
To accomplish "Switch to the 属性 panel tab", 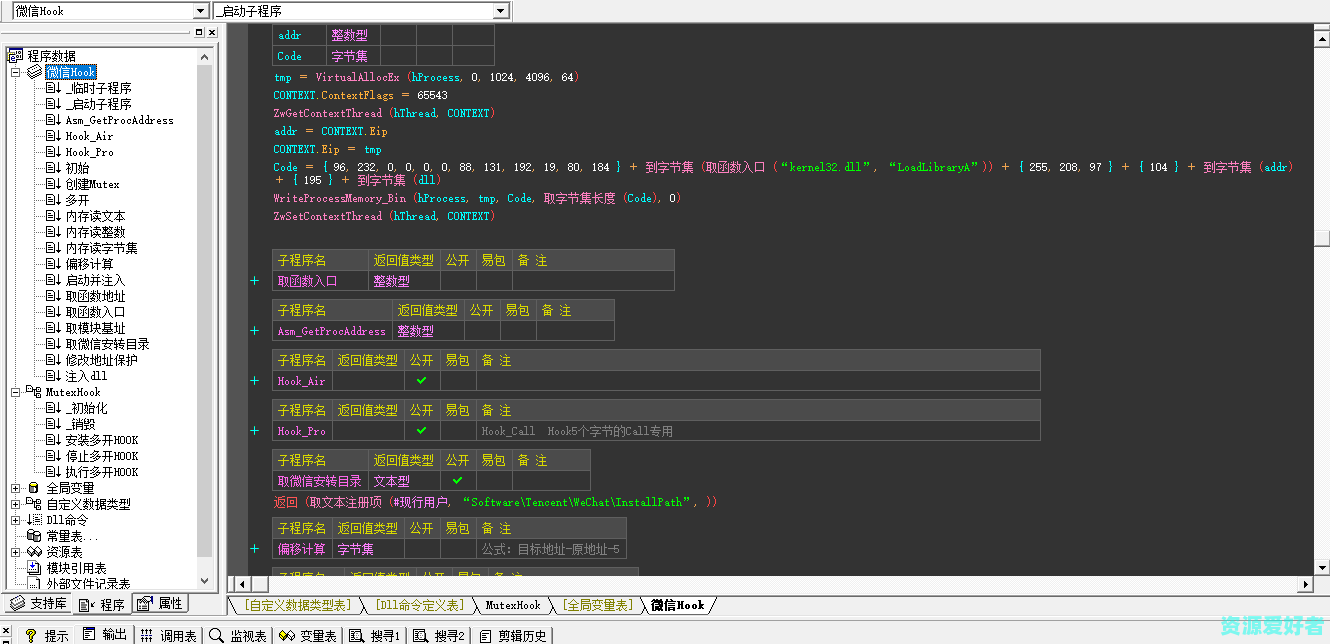I will 160,603.
